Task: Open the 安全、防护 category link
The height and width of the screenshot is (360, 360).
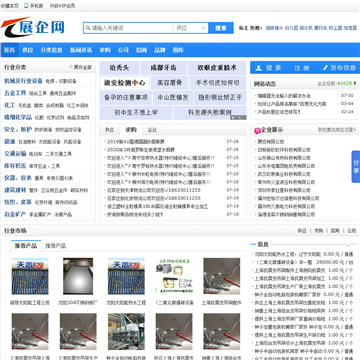Action: [x=18, y=129]
